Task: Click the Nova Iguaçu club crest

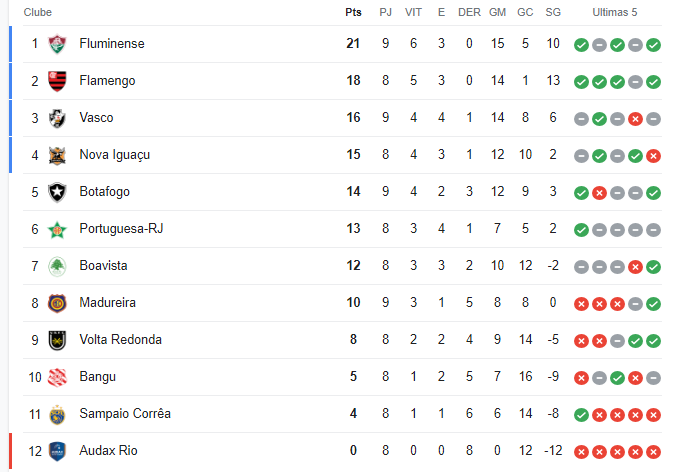Action: pos(57,155)
